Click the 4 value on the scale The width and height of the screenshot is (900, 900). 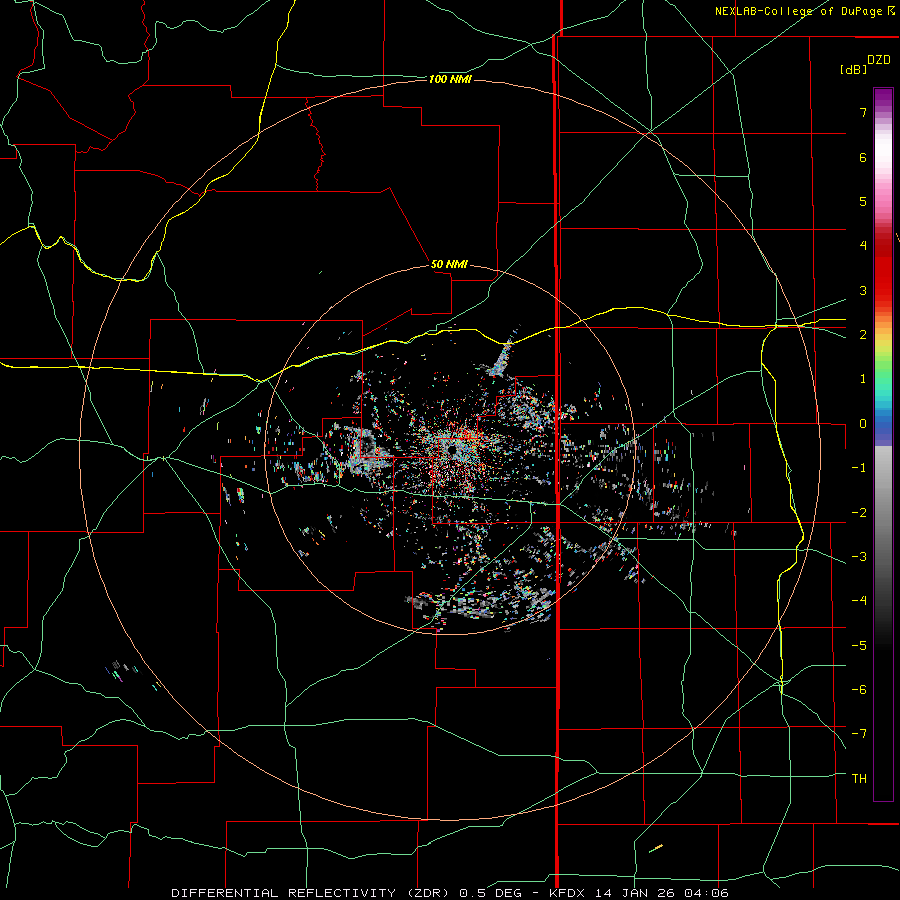pos(863,246)
